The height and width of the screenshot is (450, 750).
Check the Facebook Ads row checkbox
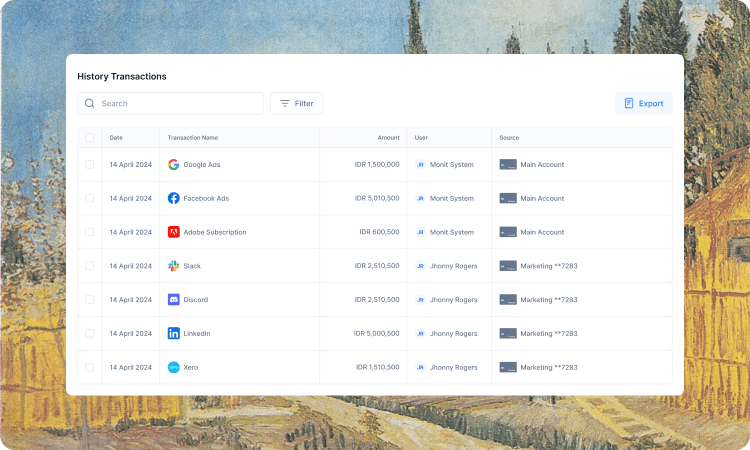coord(89,198)
